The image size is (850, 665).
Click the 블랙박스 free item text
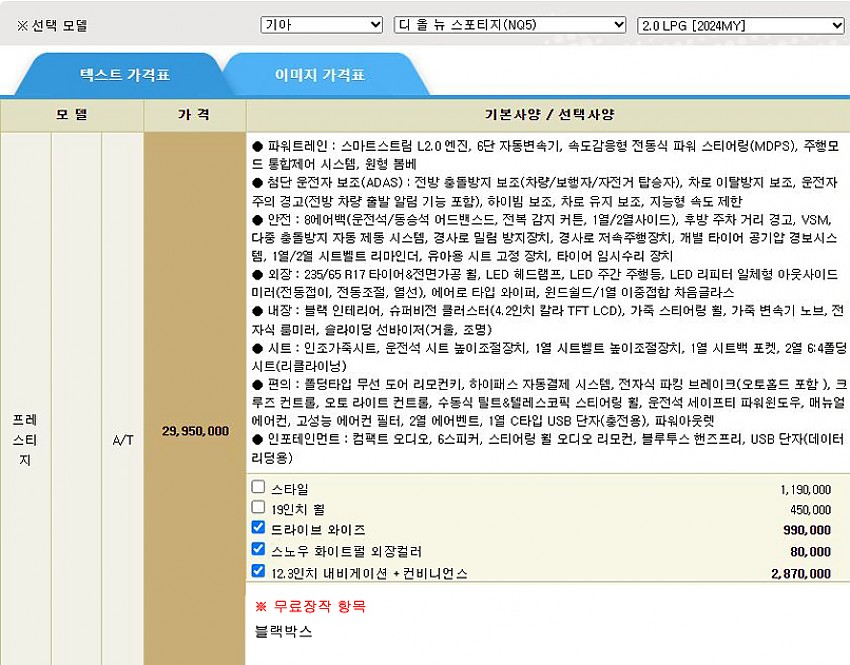(x=284, y=632)
